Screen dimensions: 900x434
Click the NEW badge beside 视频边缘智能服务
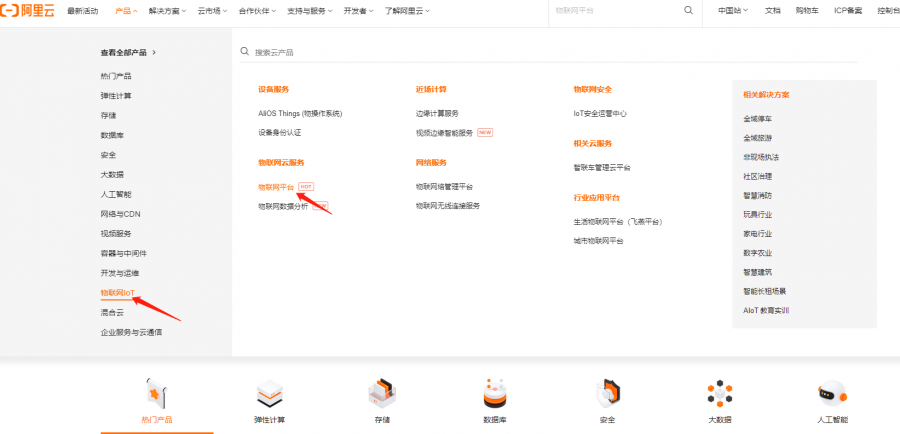coord(485,133)
